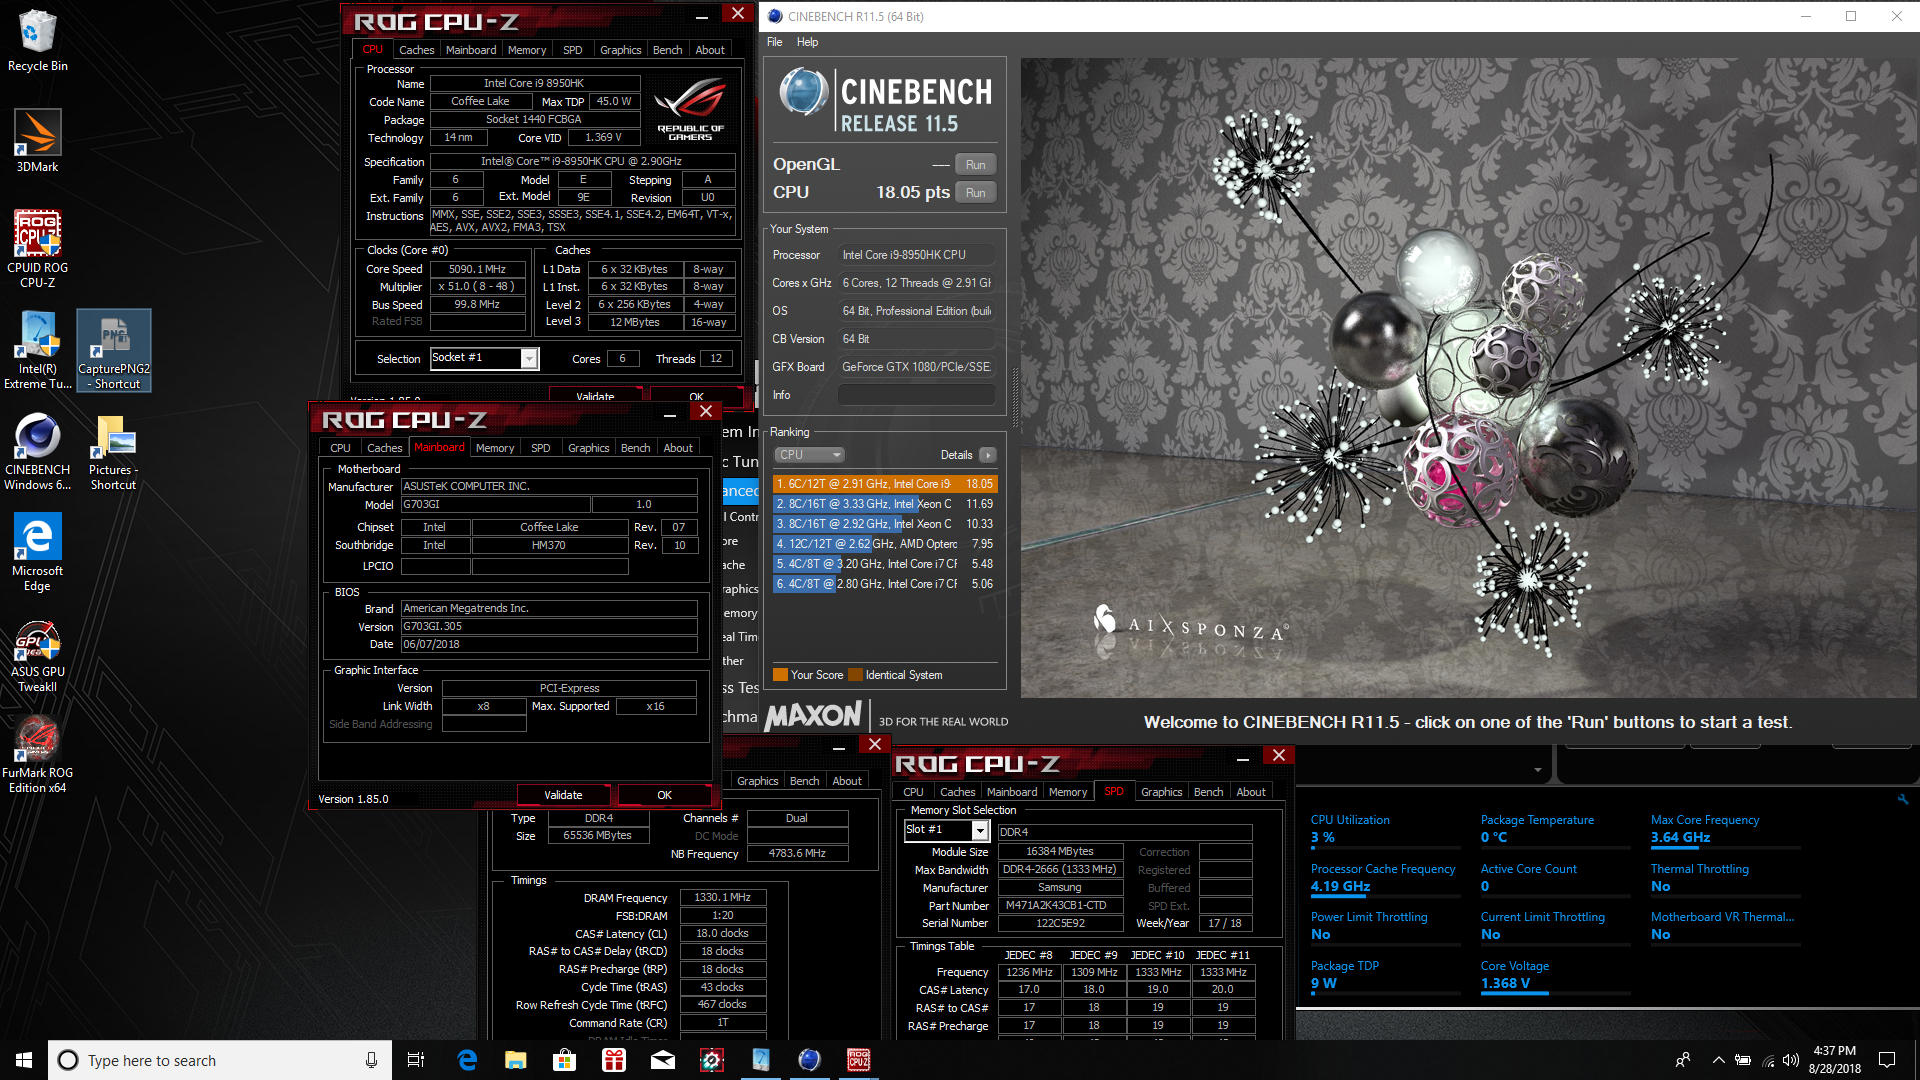Click the Core Voltage 1.368 V reading
Image resolution: width=1920 pixels, height=1080 pixels.
click(1505, 983)
